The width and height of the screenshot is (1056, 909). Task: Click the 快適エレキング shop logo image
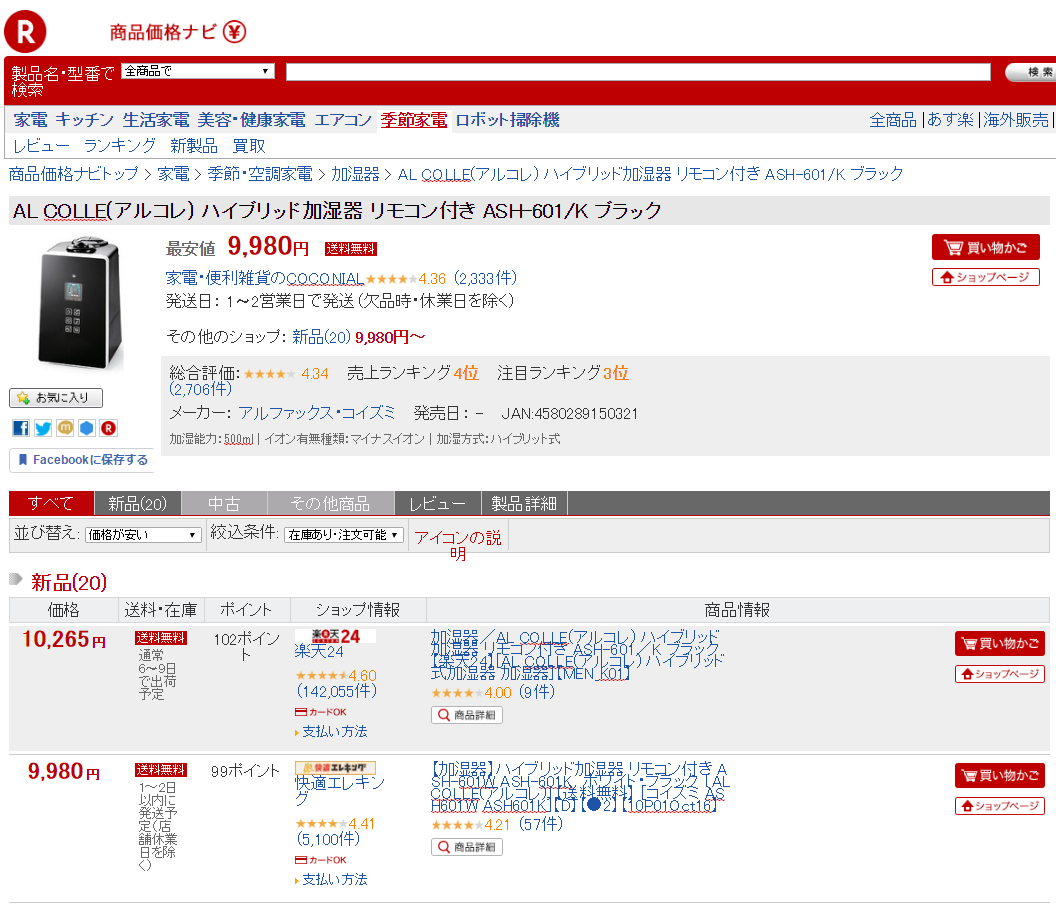click(x=335, y=768)
